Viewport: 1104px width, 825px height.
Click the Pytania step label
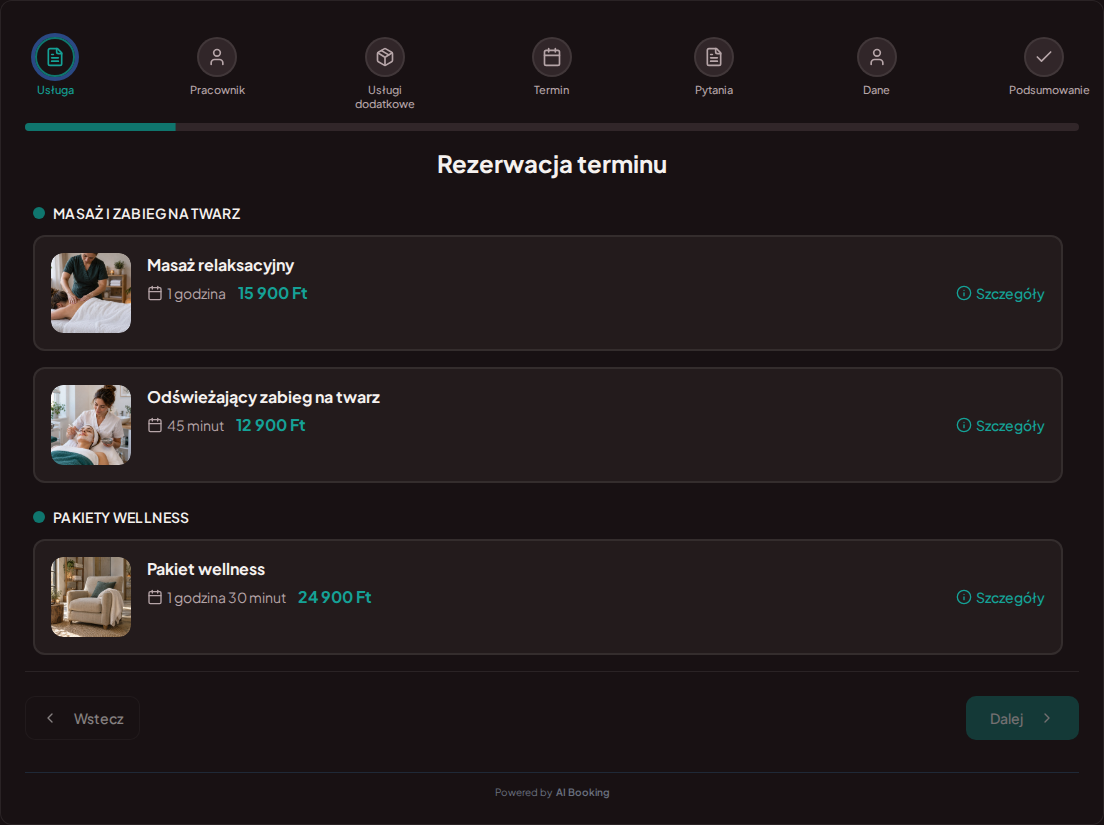click(x=714, y=90)
